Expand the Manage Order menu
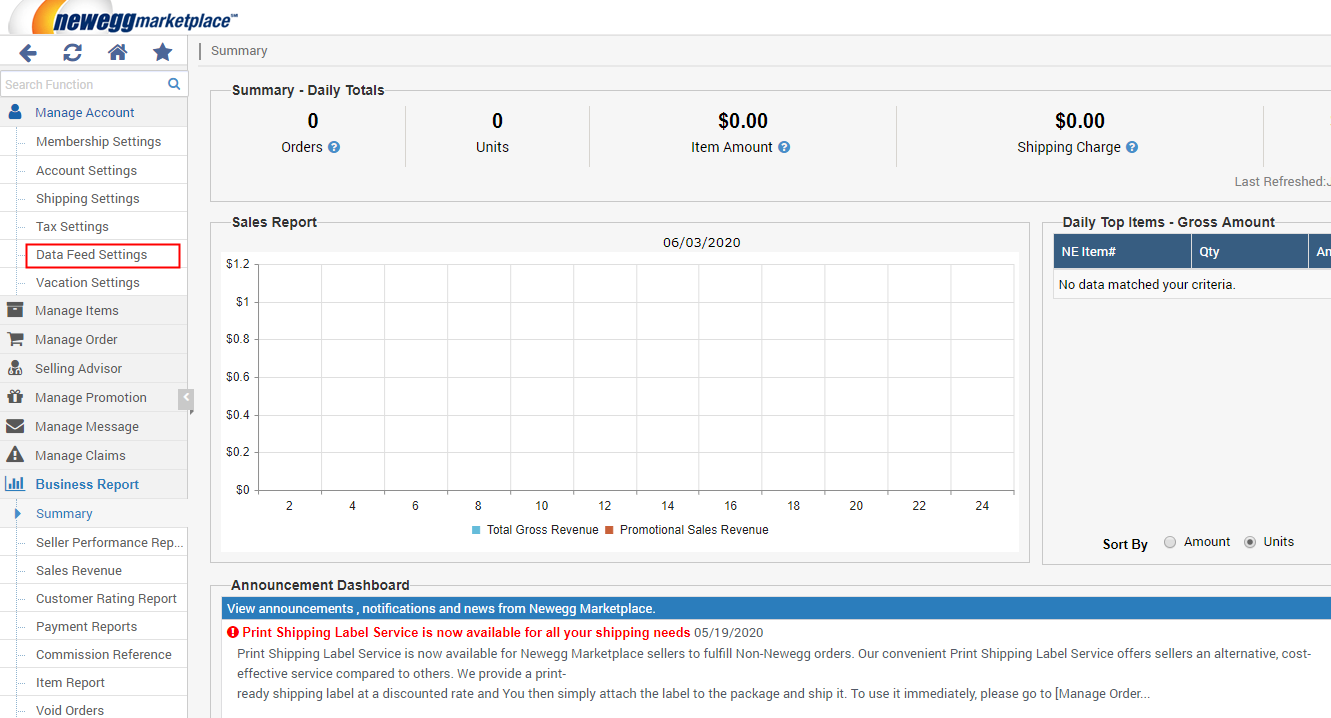The width and height of the screenshot is (1331, 718). pyautogui.click(x=93, y=339)
